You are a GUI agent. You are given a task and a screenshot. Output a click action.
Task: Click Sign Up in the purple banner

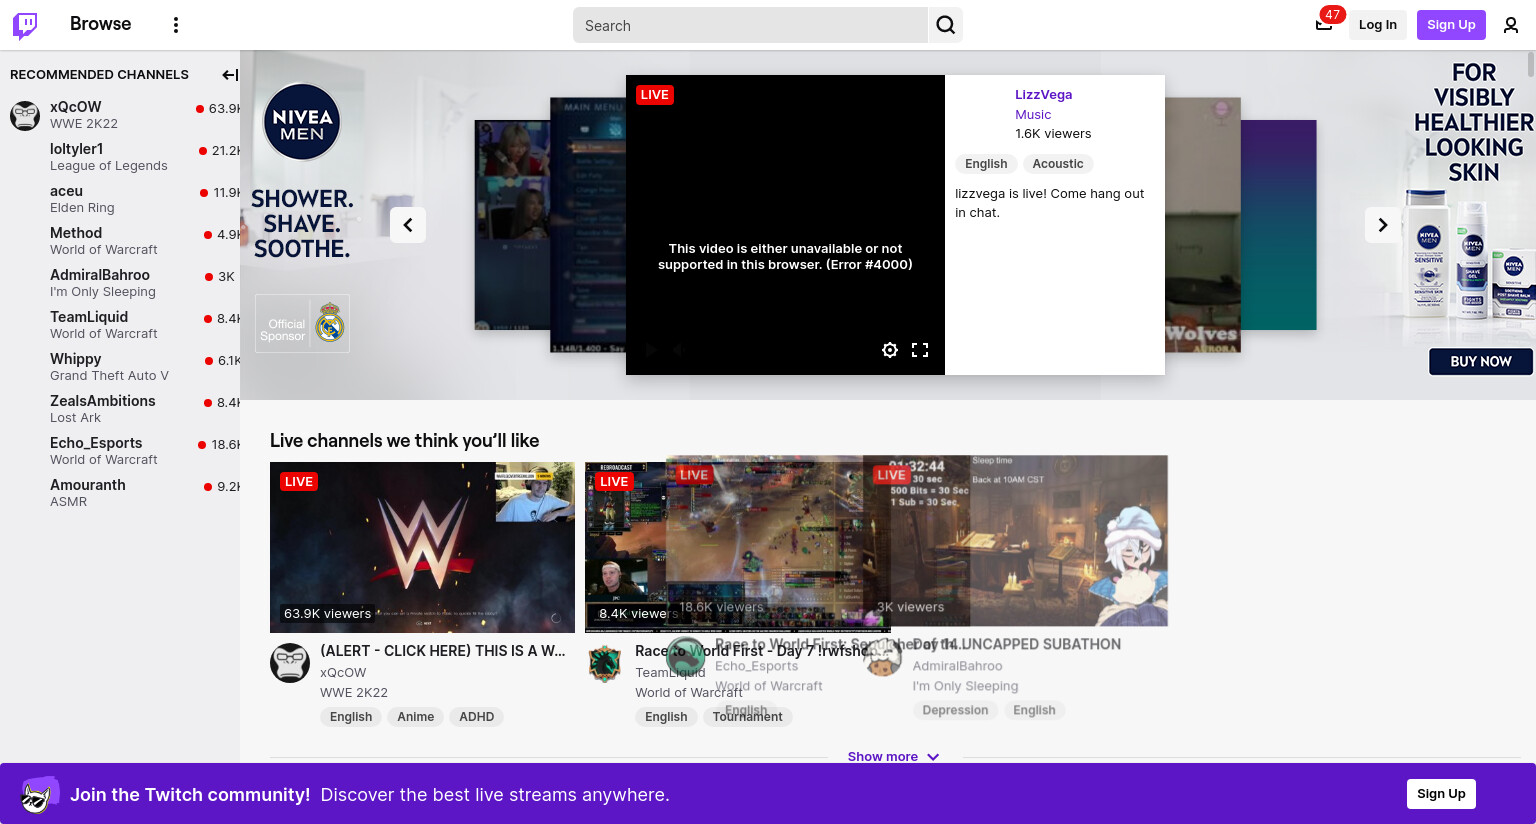pyautogui.click(x=1441, y=794)
